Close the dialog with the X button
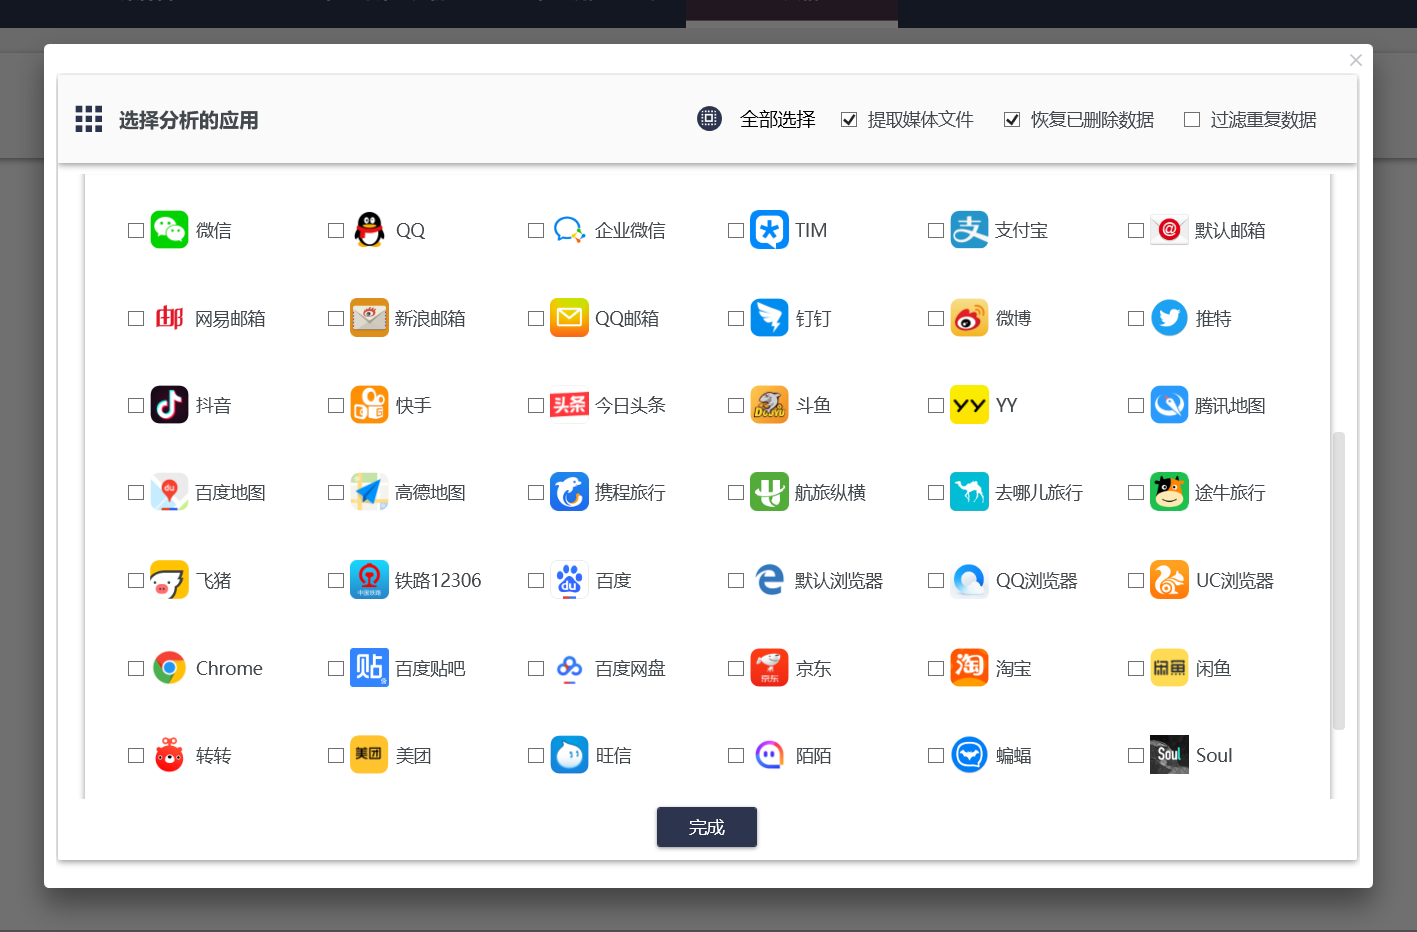The width and height of the screenshot is (1417, 932). (x=1356, y=60)
